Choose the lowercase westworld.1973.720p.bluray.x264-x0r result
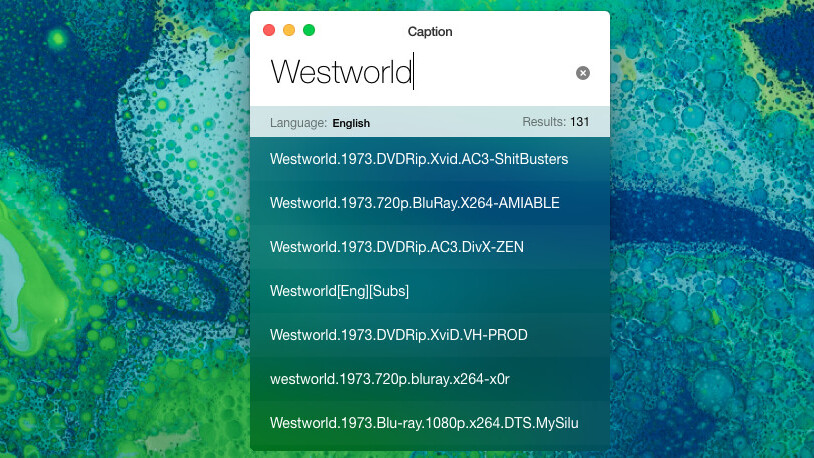 [391, 379]
